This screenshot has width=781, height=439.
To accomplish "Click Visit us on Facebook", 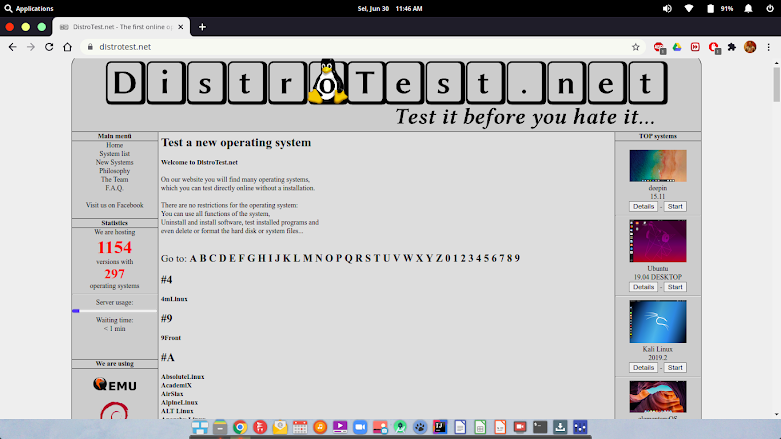I will [115, 205].
